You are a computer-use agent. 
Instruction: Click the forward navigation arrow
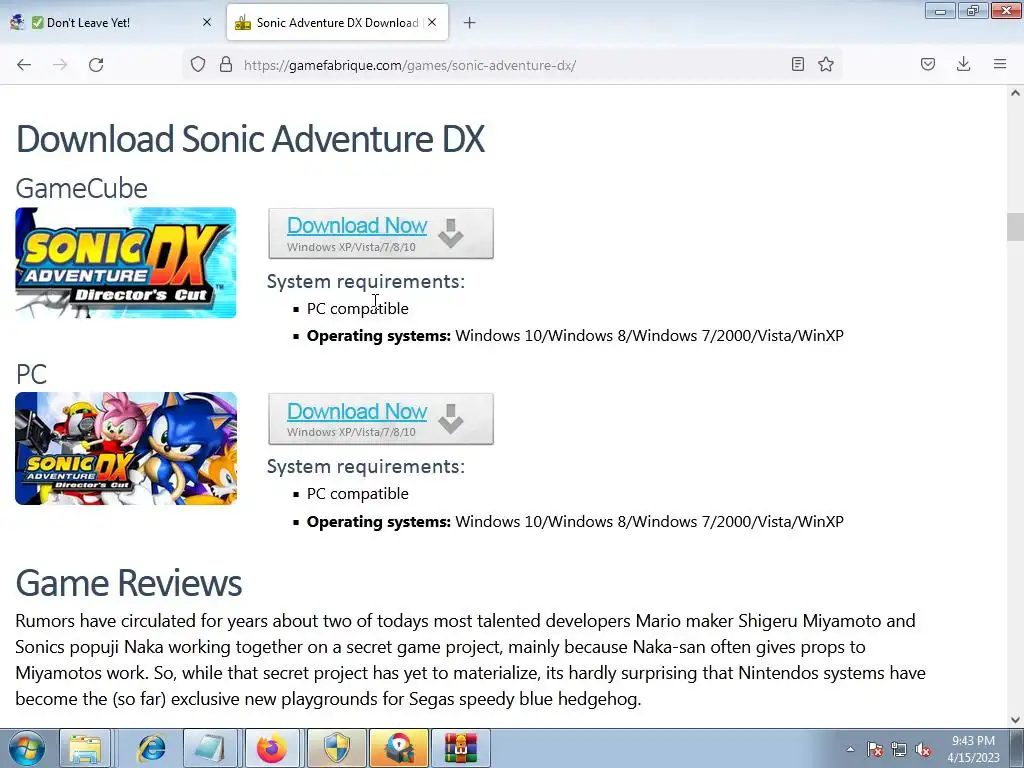pyautogui.click(x=60, y=65)
